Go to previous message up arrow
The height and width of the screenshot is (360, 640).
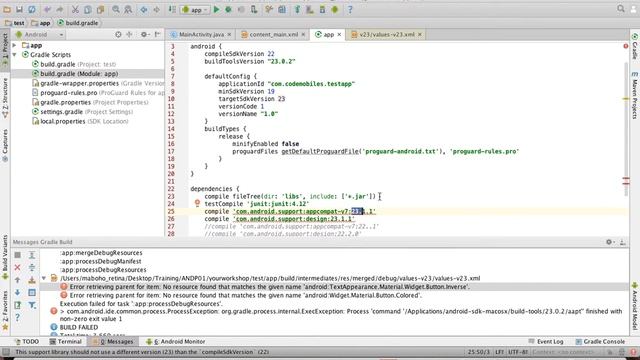pyautogui.click(x=18, y=280)
